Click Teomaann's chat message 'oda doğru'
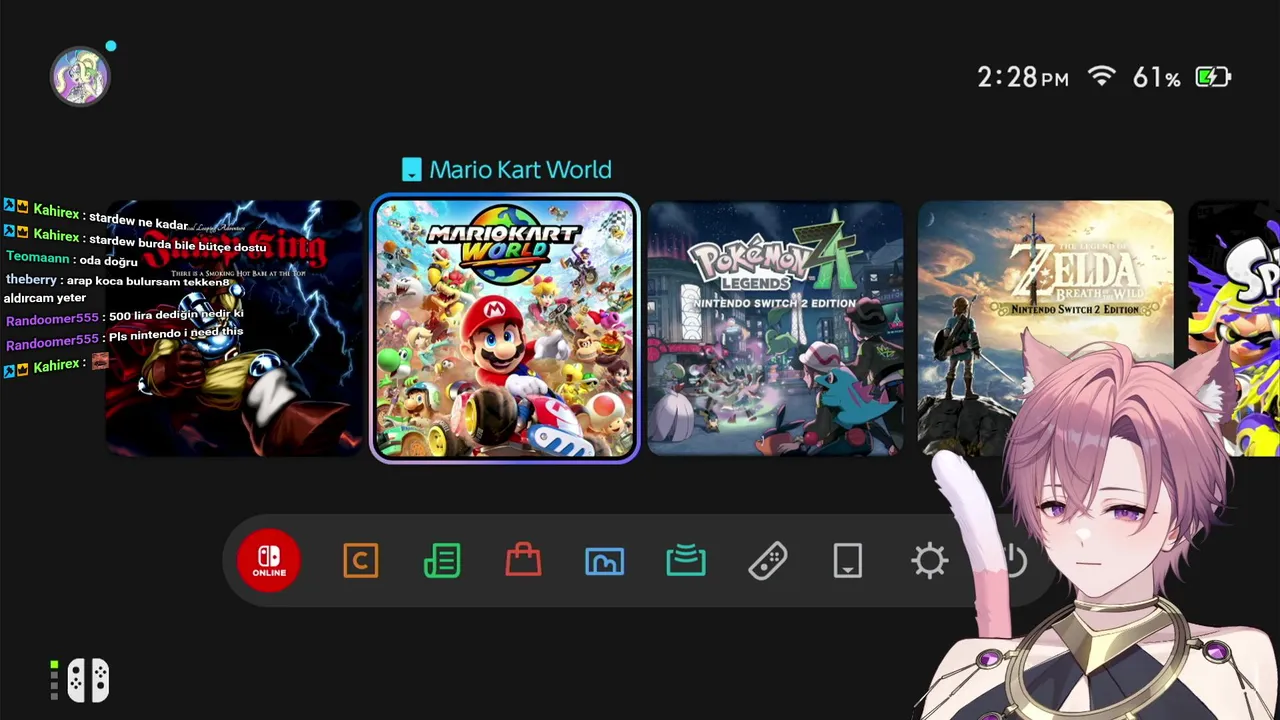 (108, 261)
